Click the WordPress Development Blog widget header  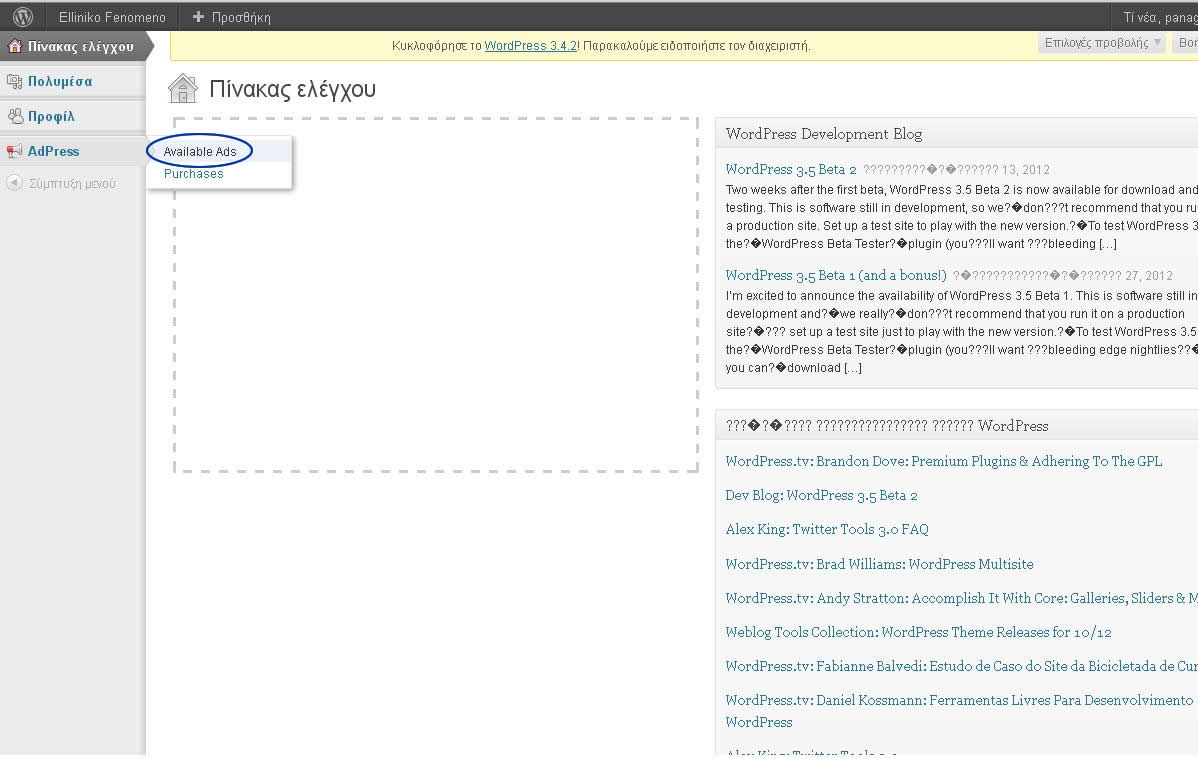824,134
